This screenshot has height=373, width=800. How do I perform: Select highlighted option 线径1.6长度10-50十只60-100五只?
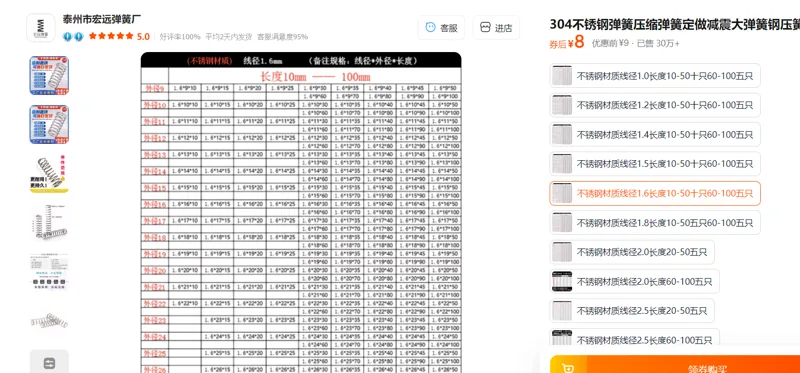click(655, 193)
